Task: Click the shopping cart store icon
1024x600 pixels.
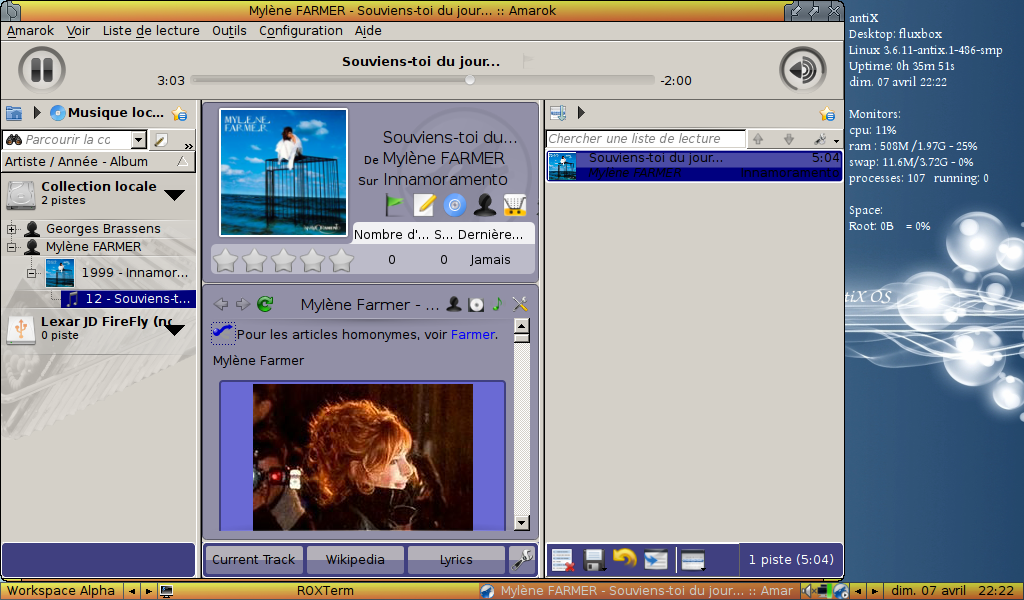Action: coord(515,205)
